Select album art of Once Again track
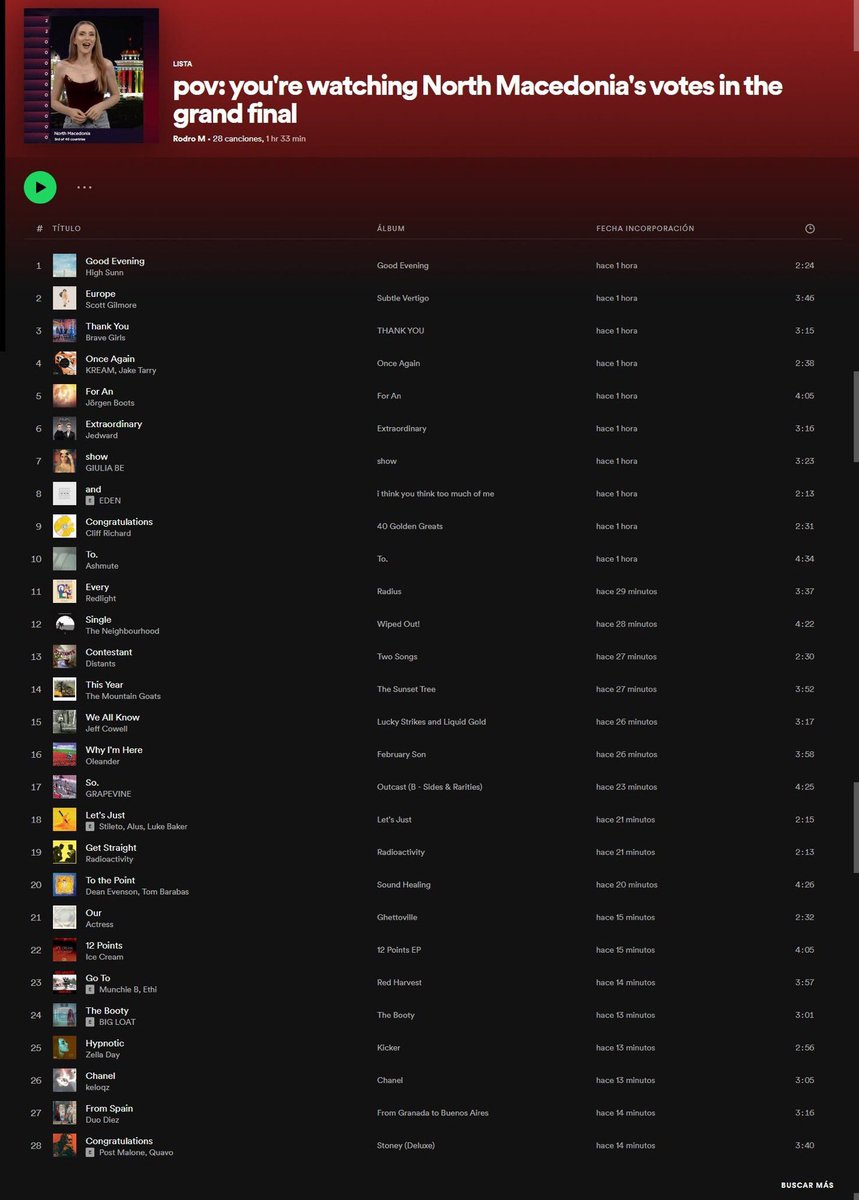 pos(64,363)
